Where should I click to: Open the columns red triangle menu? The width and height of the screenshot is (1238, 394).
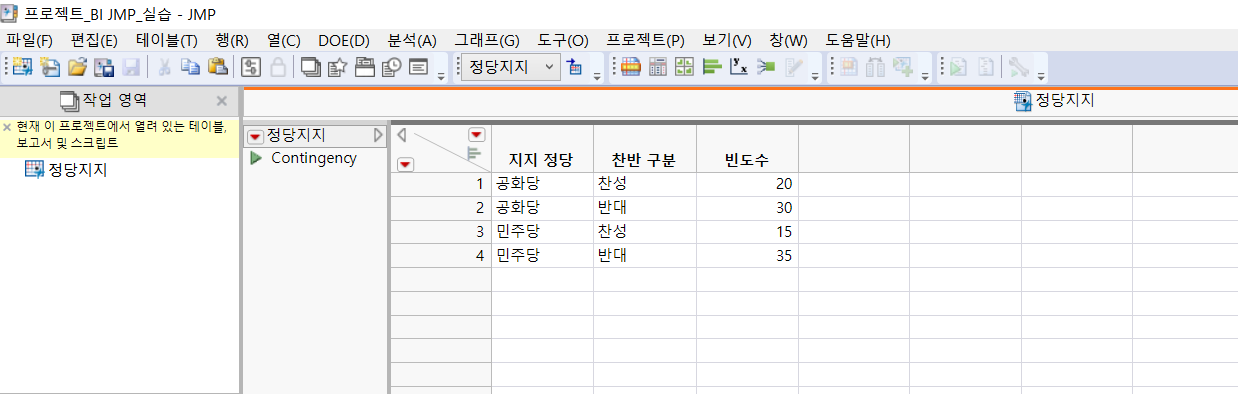tap(476, 134)
